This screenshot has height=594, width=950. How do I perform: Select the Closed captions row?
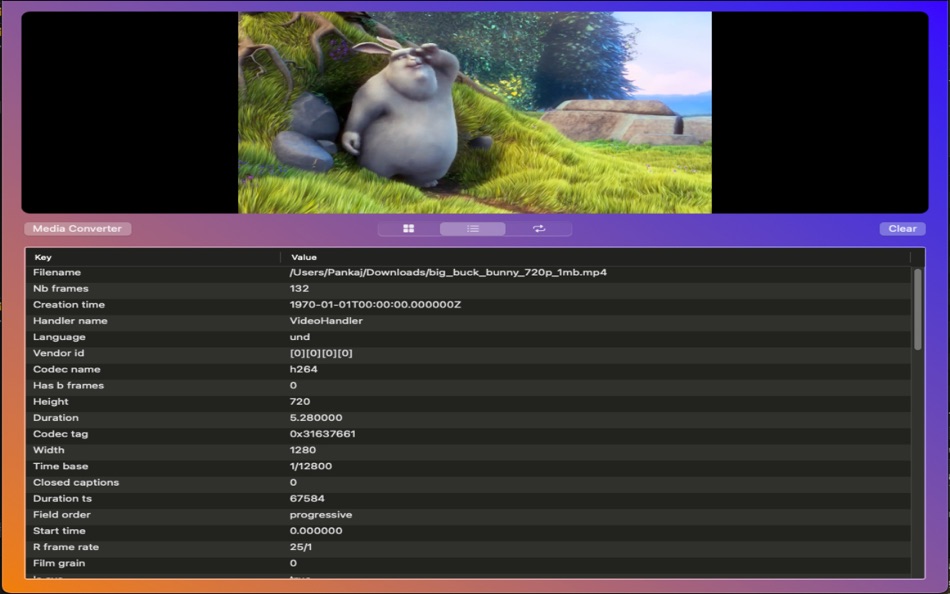468,482
